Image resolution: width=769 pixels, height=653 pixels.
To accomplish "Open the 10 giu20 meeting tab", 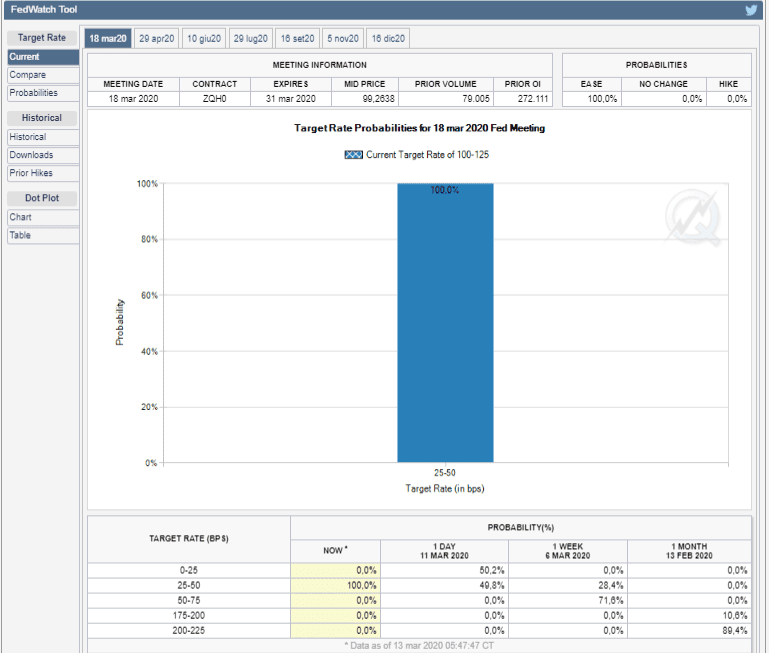I will click(x=204, y=38).
